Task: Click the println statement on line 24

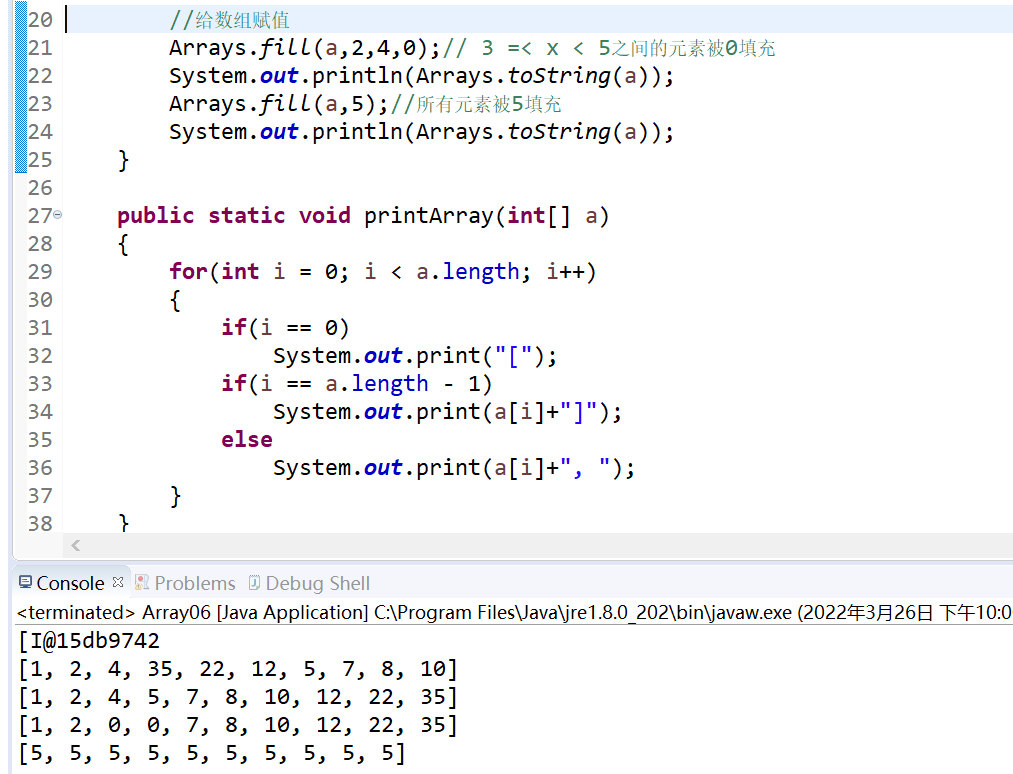Action: click(x=421, y=132)
